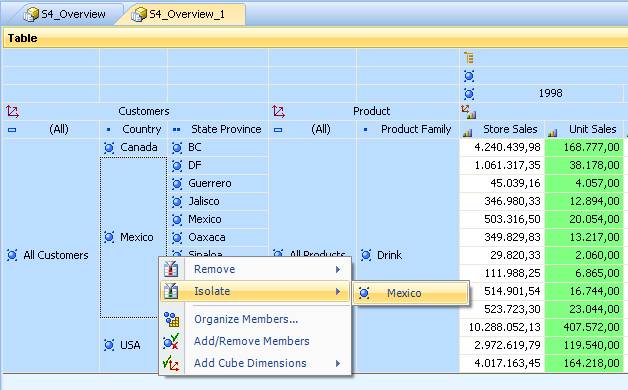Collapse the Customers (All) level
This screenshot has height=390, width=628.
coord(12,130)
